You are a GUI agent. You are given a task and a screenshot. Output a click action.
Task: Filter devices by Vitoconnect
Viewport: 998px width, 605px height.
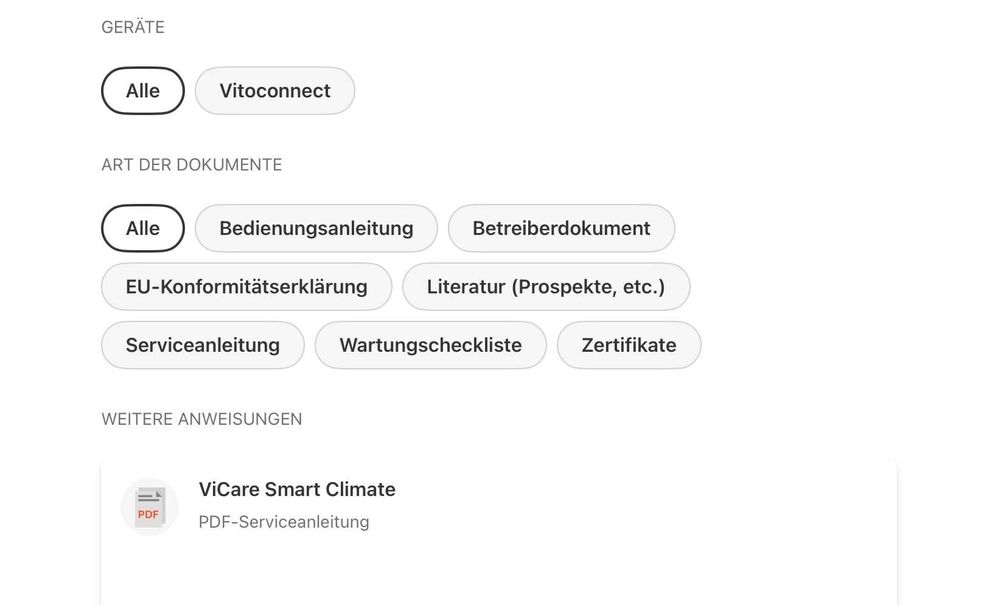coord(275,91)
